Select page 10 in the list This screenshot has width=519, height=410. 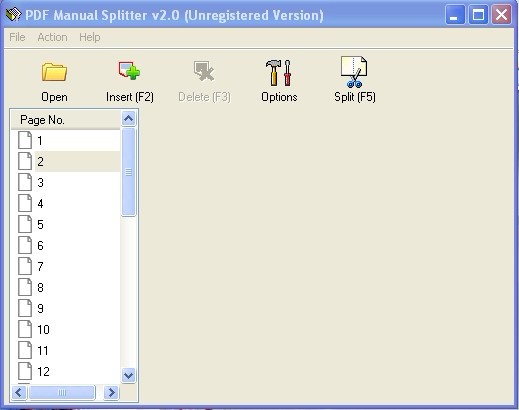click(68, 329)
